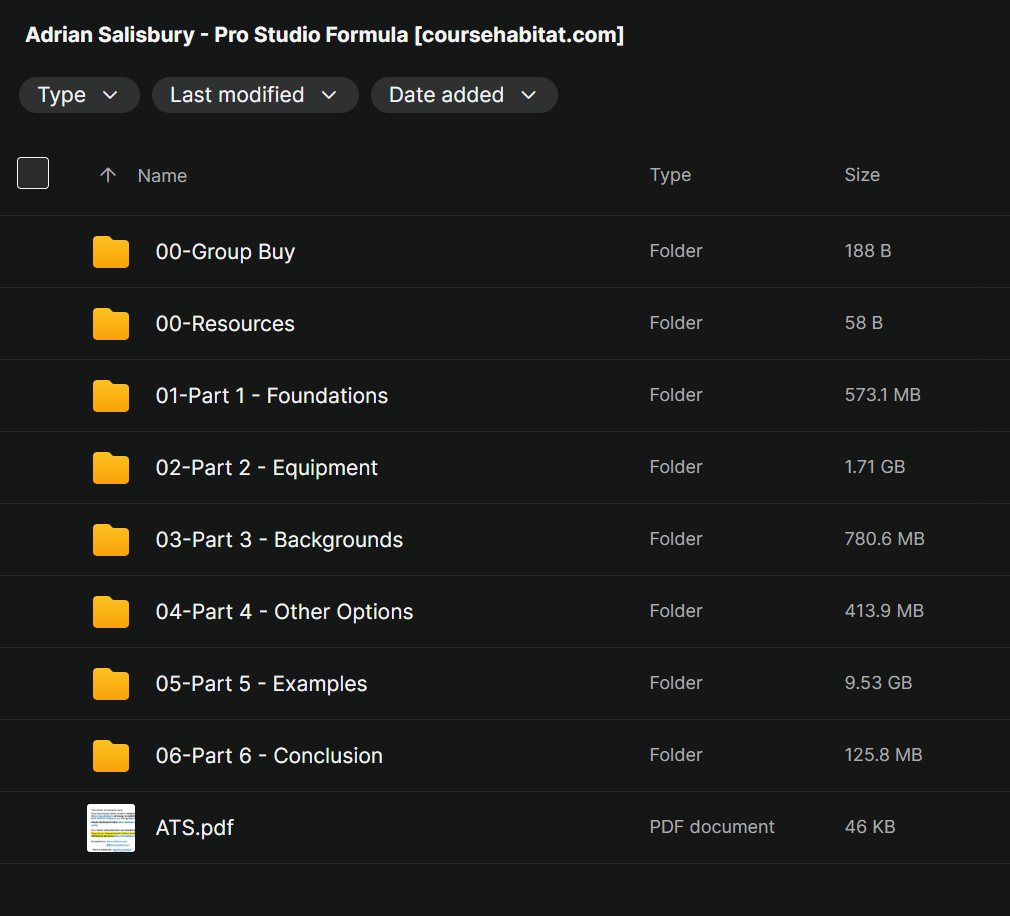Image resolution: width=1010 pixels, height=916 pixels.
Task: Open the ATS.pdf thumbnail preview
Action: click(111, 828)
